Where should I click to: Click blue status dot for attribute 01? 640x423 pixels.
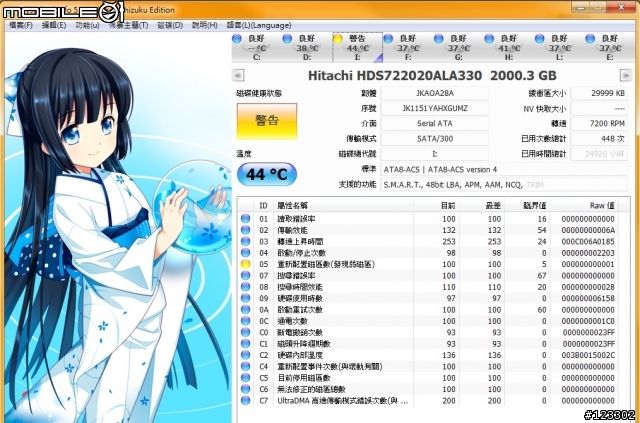245,219
